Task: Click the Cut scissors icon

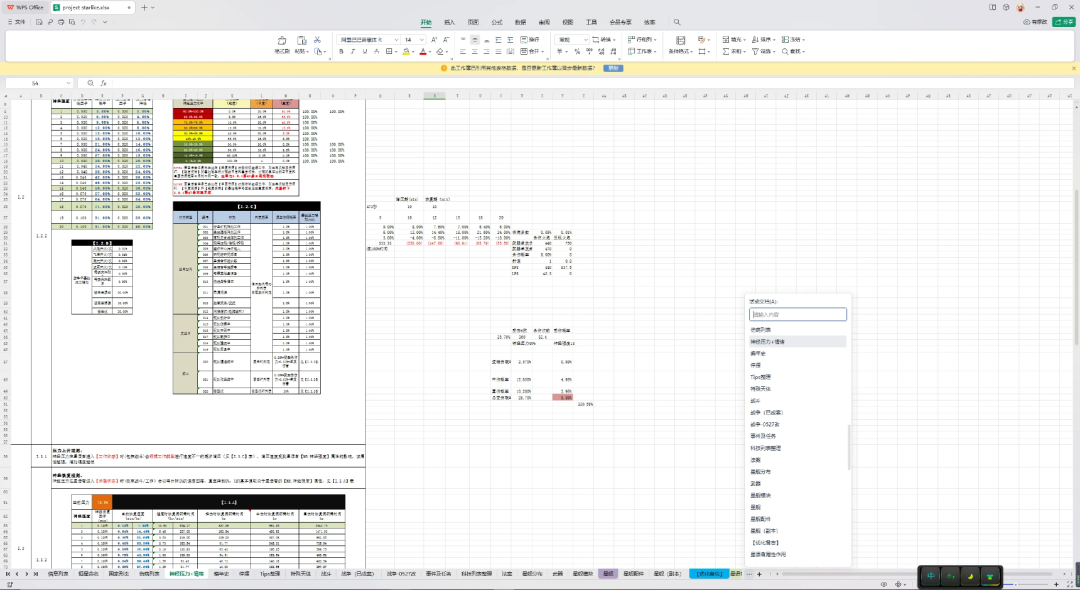Action: [x=318, y=40]
